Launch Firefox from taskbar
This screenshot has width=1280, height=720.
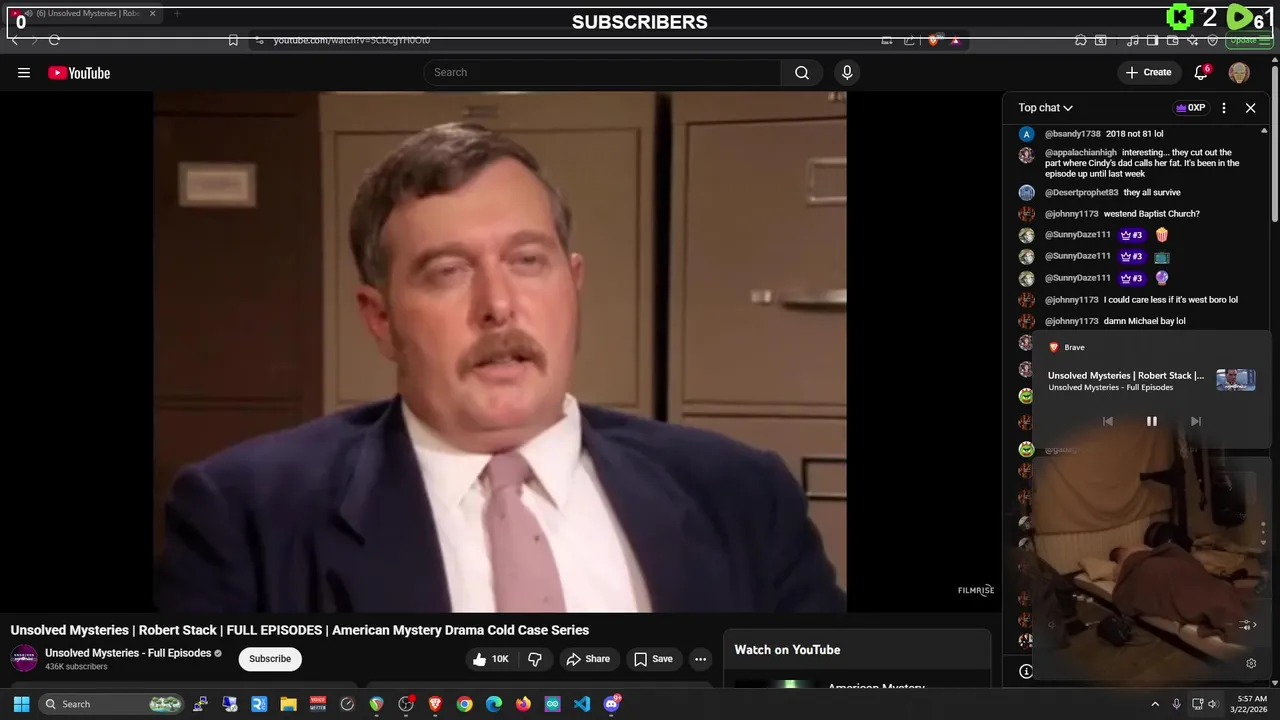523,704
